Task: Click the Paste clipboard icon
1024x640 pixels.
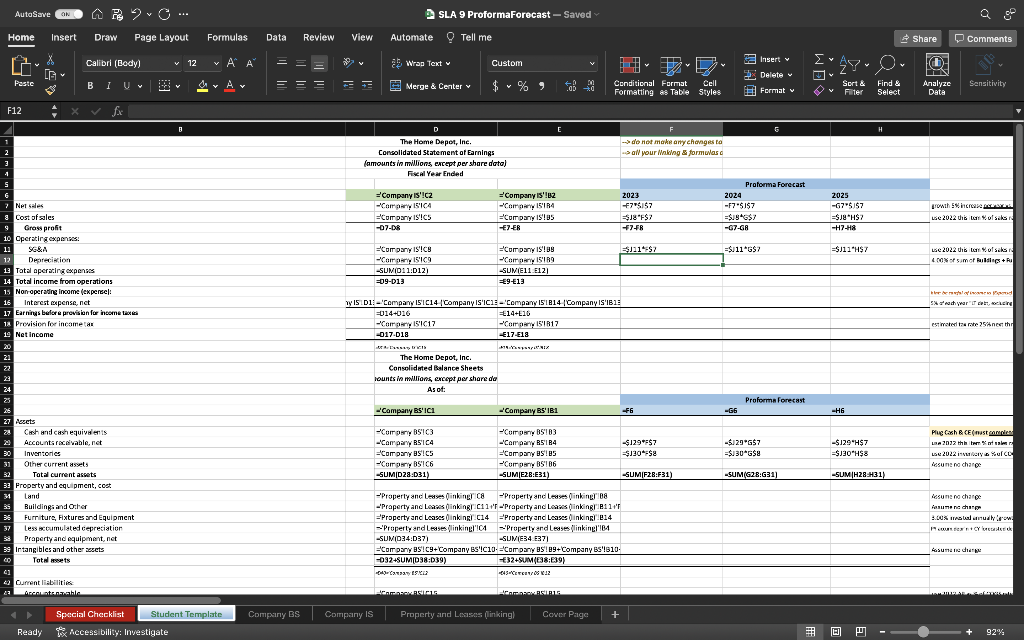Action: 22,67
